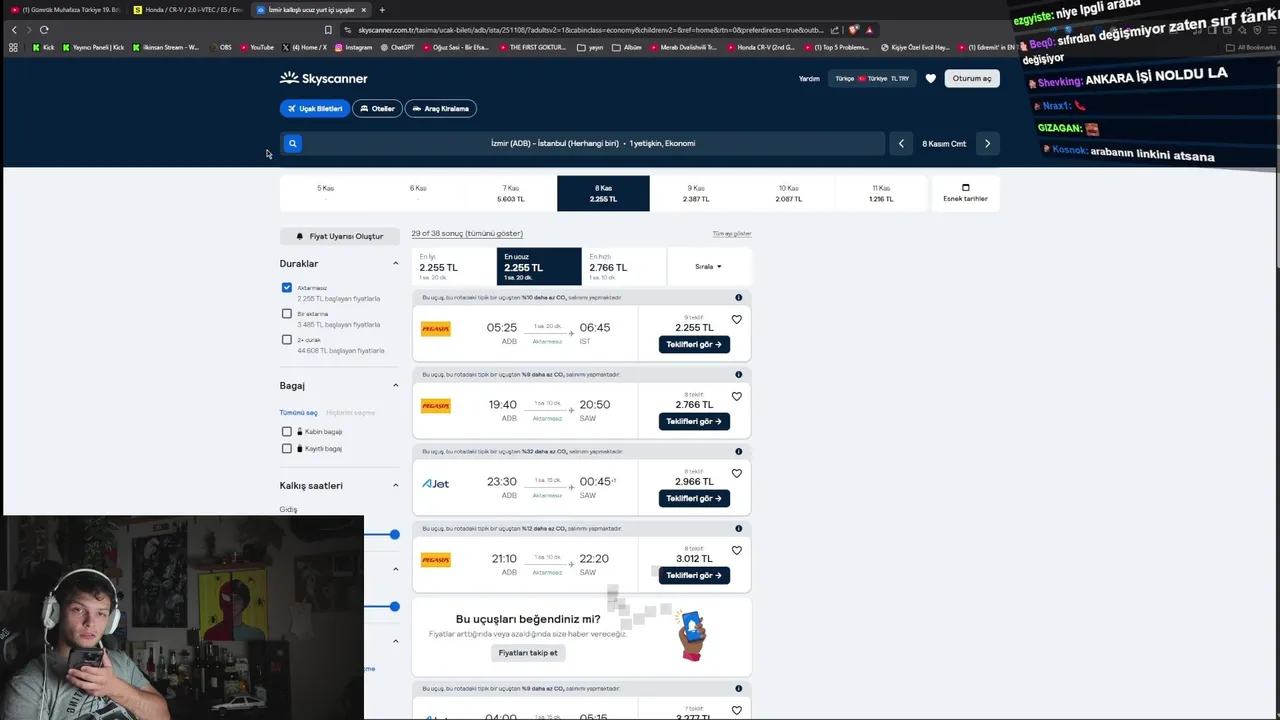The width and height of the screenshot is (1280, 720).
Task: Adjust the Gidiş departure time slider handle
Action: tap(395, 534)
